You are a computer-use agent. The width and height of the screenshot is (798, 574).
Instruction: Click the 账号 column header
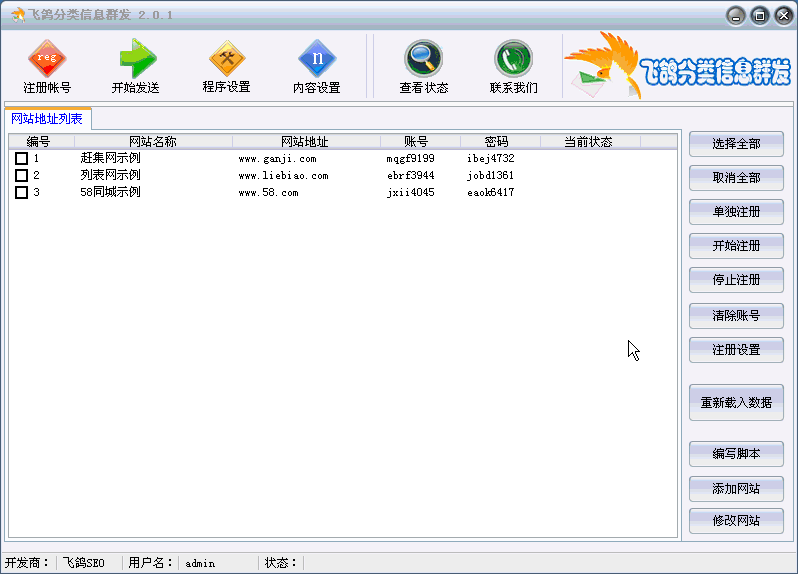tap(420, 141)
